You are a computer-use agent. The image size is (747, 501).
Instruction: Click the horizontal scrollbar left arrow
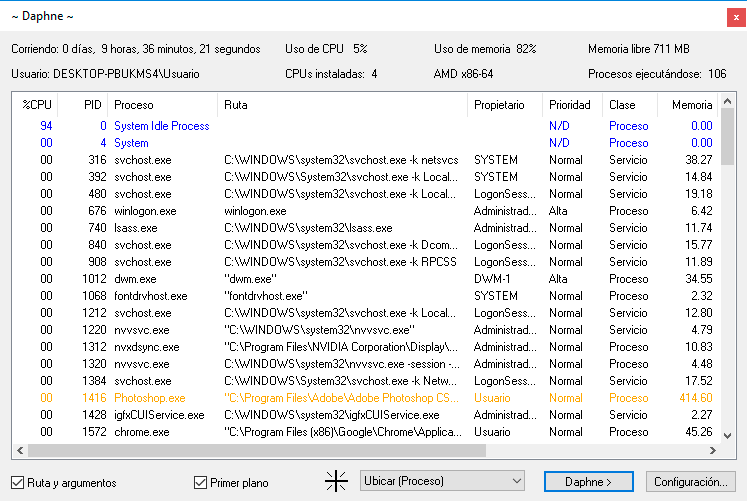point(20,451)
